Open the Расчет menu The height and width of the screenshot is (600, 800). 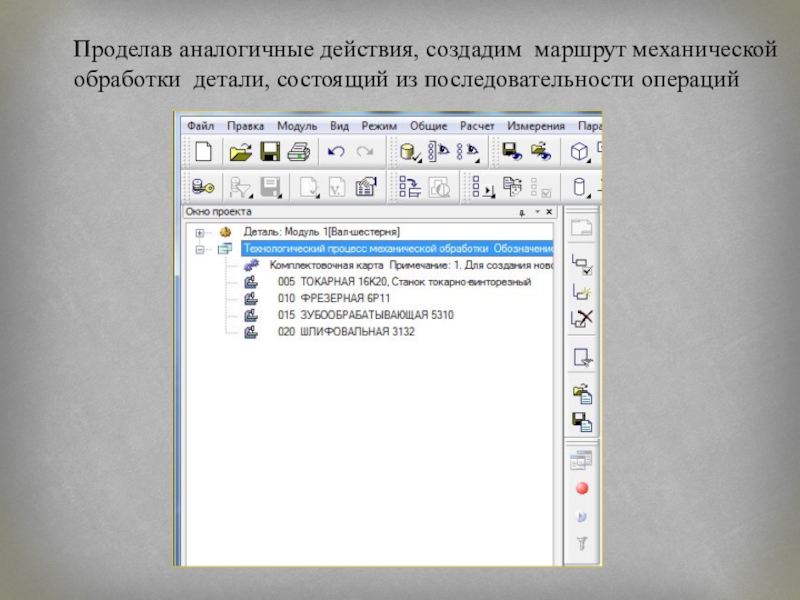[x=477, y=126]
